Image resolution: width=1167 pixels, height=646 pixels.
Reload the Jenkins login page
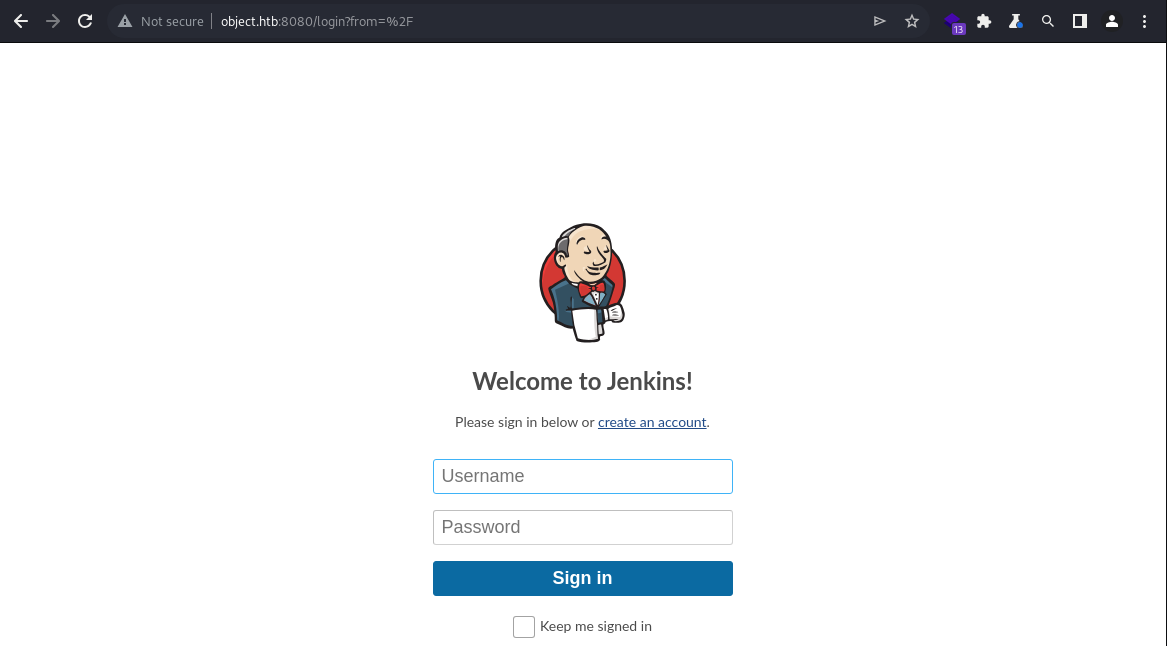coord(85,21)
